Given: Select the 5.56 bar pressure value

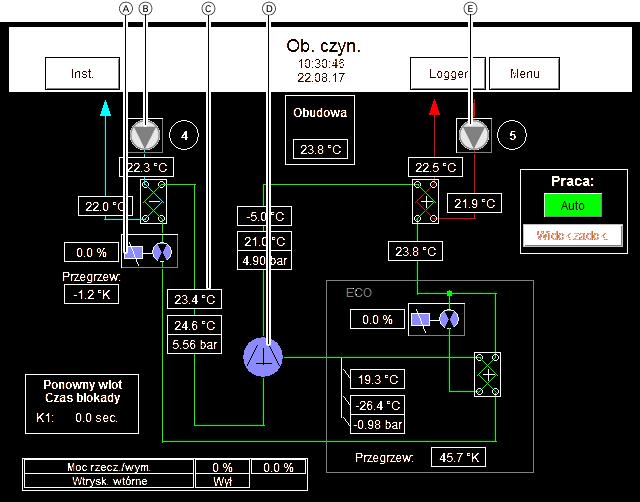Looking at the screenshot, I should pos(195,344).
